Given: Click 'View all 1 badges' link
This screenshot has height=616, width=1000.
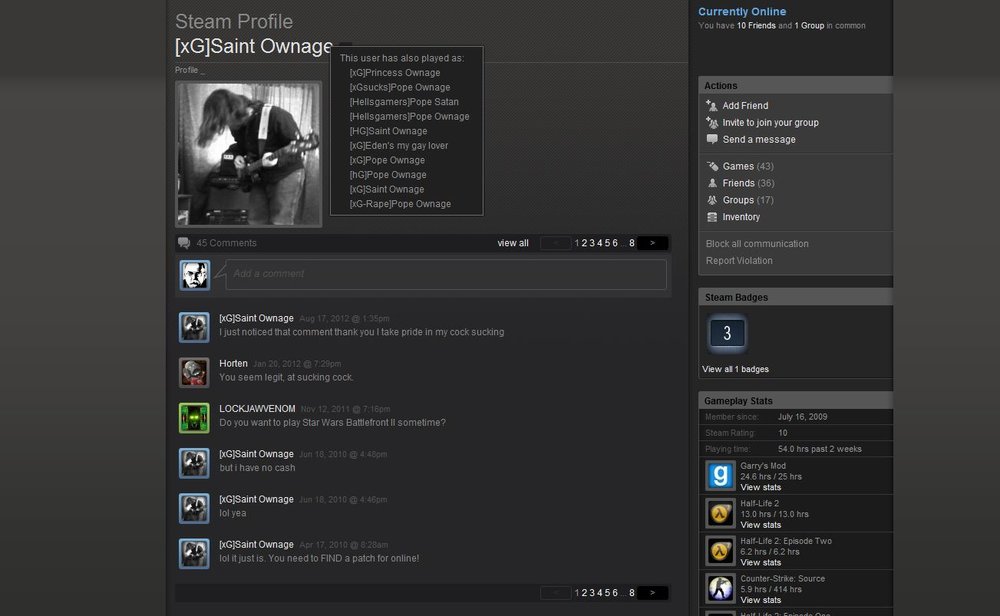Looking at the screenshot, I should [x=735, y=369].
